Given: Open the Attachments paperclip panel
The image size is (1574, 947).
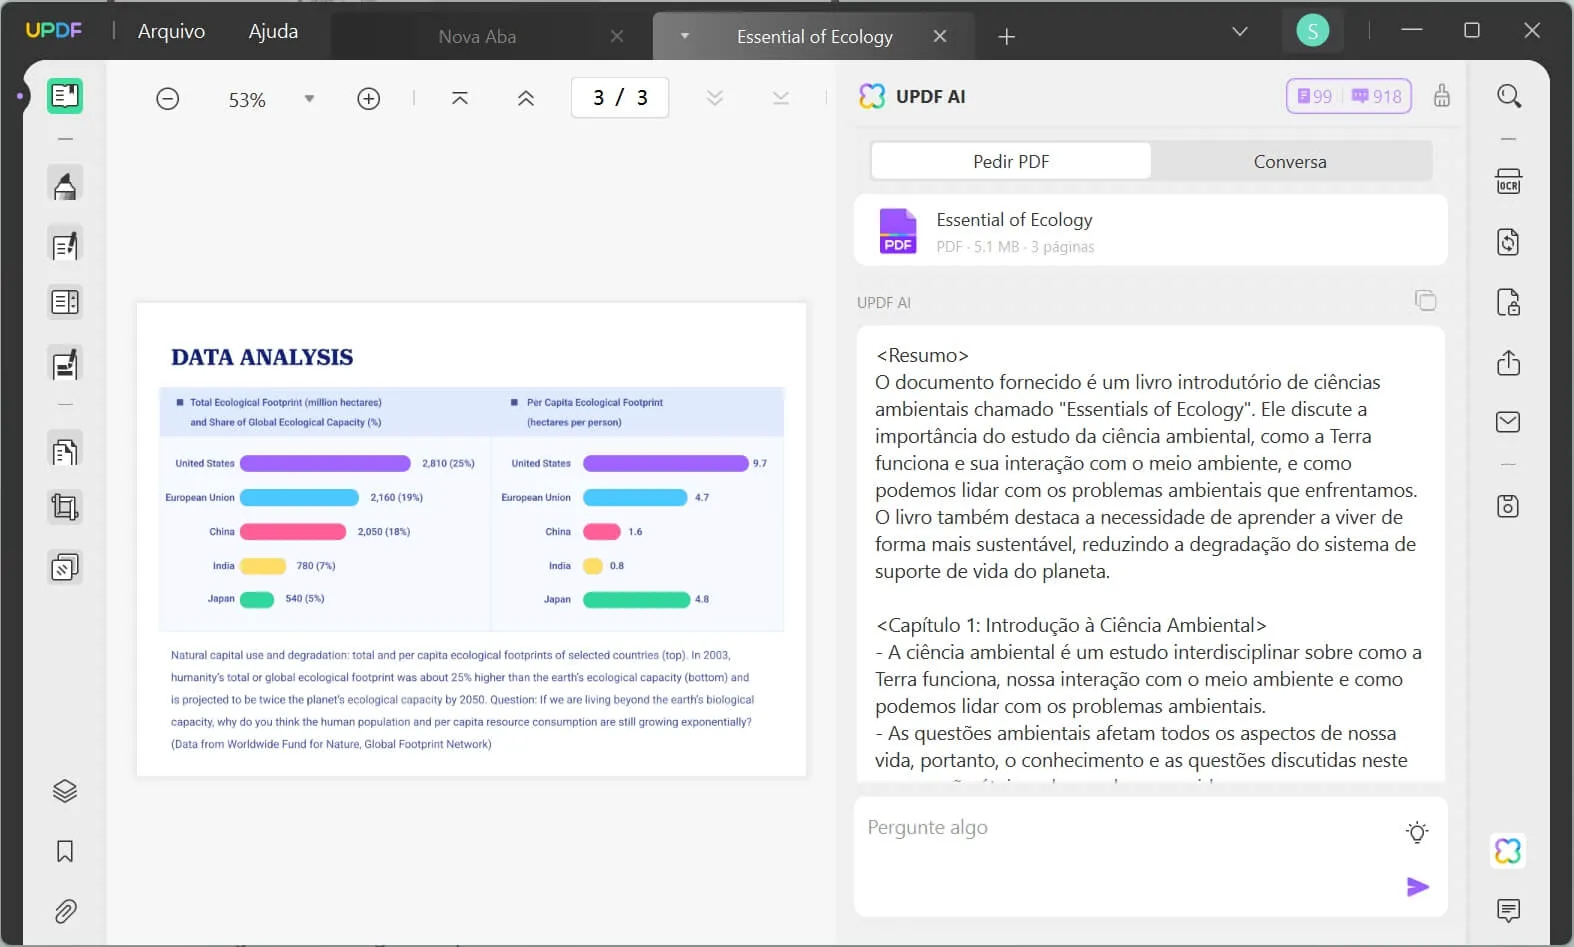Looking at the screenshot, I should [x=65, y=911].
